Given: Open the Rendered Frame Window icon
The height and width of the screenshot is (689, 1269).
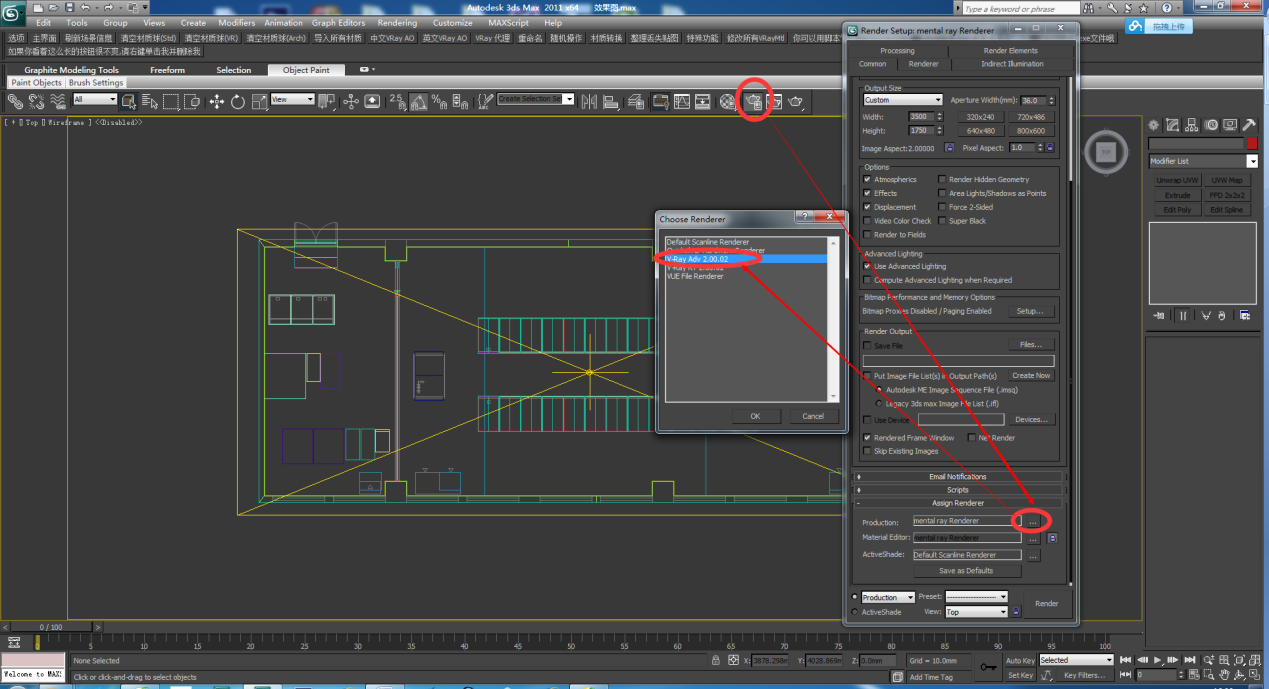Looking at the screenshot, I should (773, 101).
